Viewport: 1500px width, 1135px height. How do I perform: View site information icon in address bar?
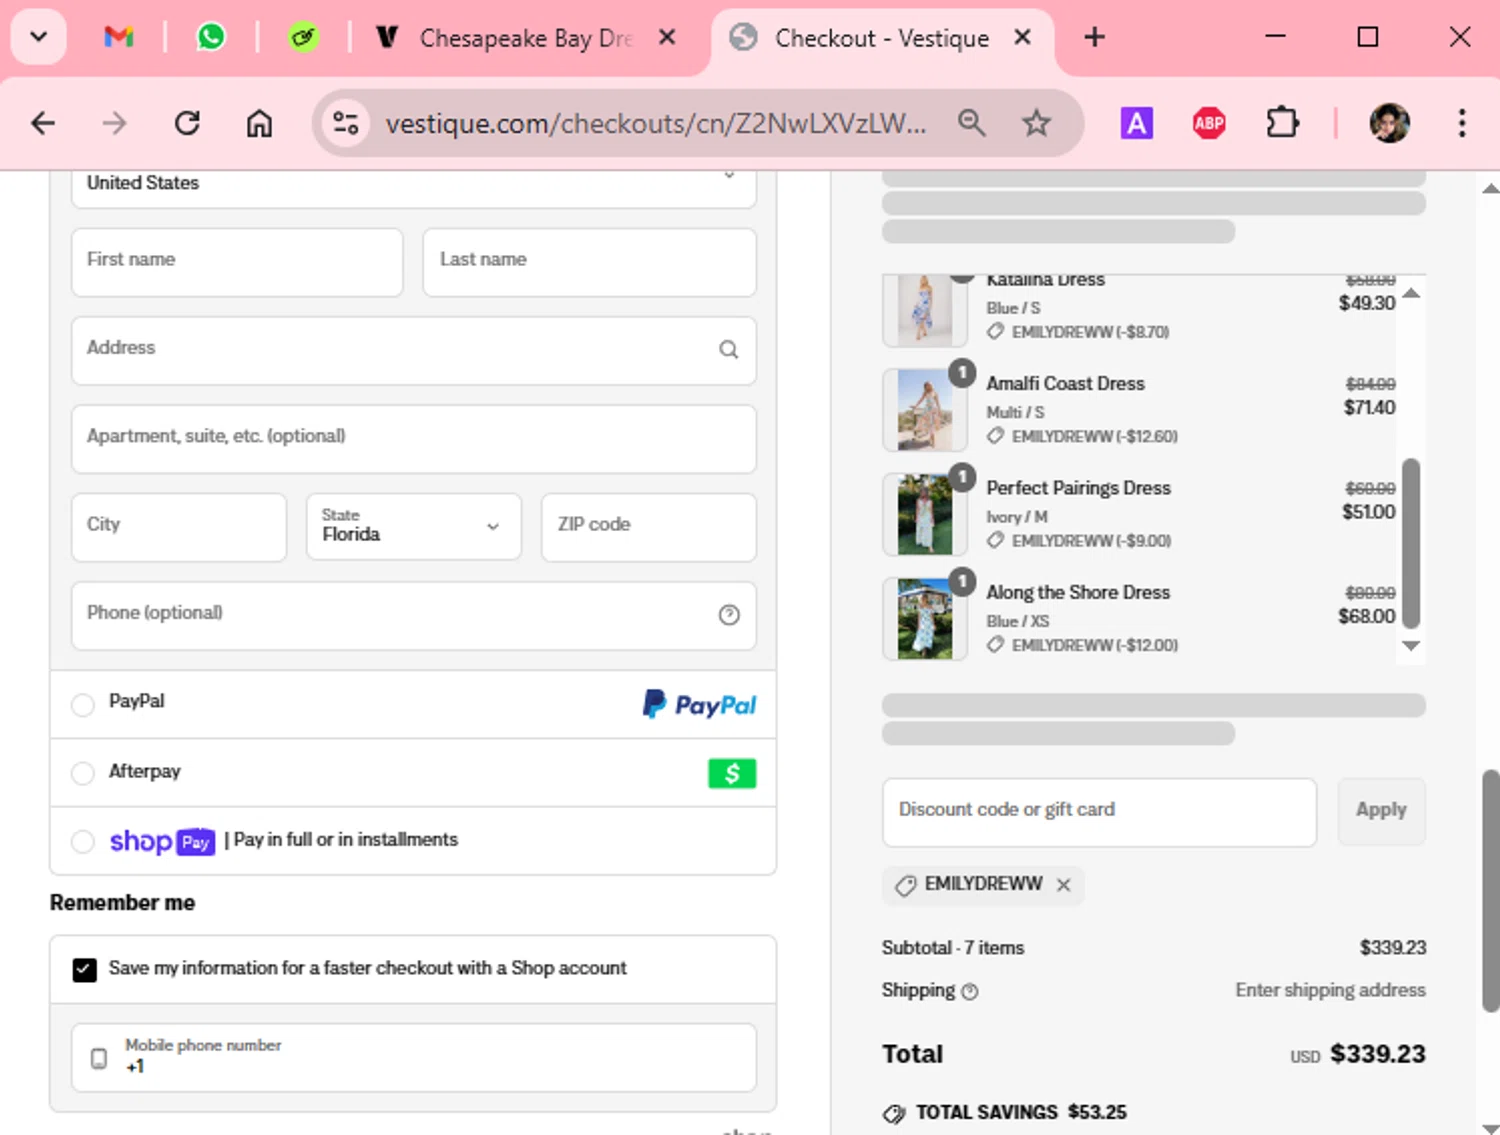346,124
